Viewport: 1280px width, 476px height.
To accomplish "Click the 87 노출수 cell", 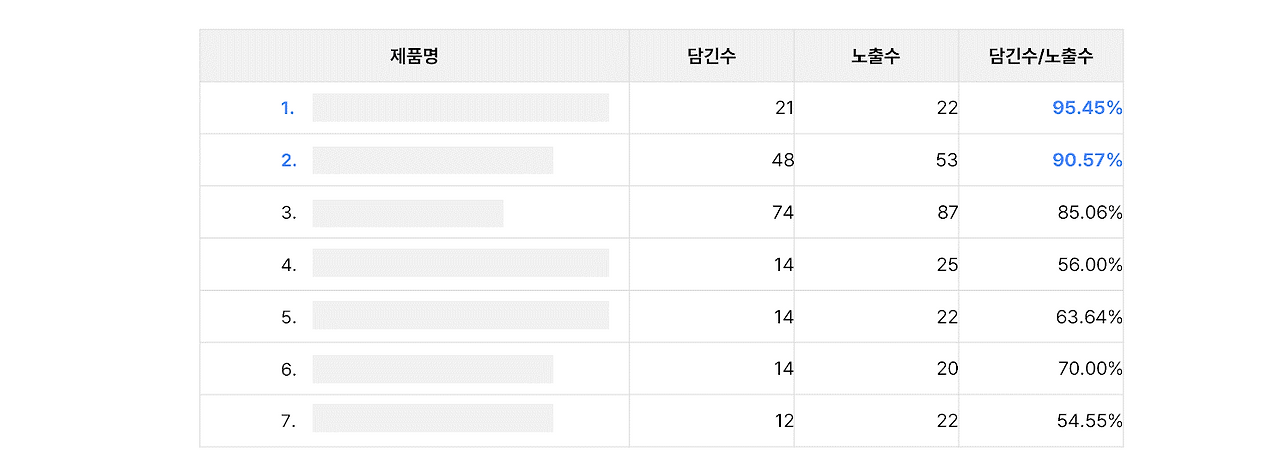I will pyautogui.click(x=876, y=212).
